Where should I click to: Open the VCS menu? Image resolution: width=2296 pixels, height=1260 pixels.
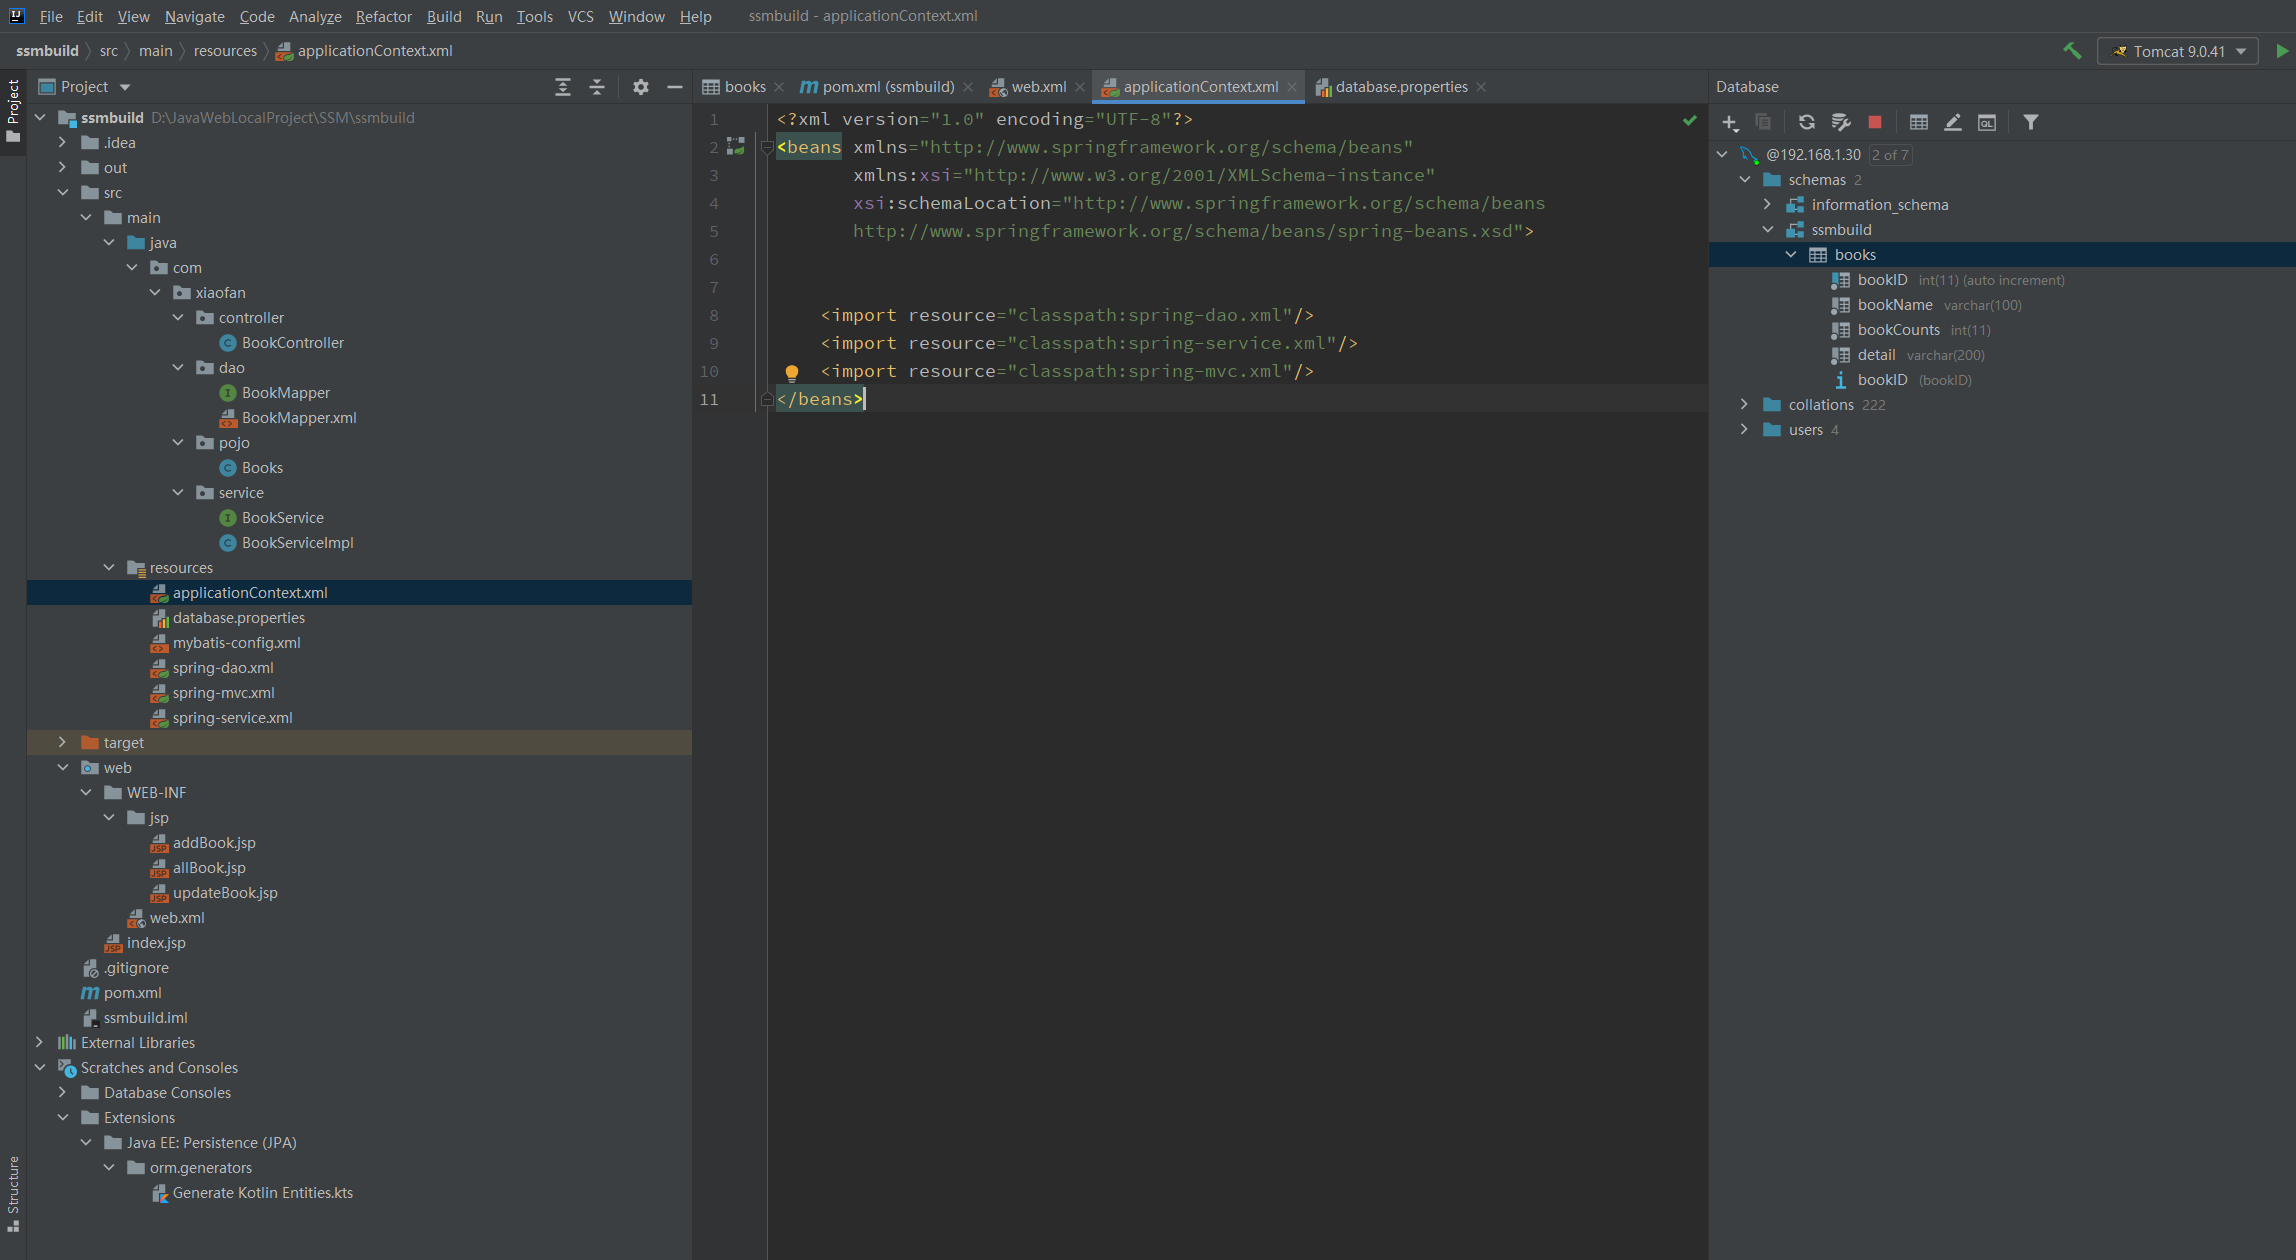[x=581, y=16]
